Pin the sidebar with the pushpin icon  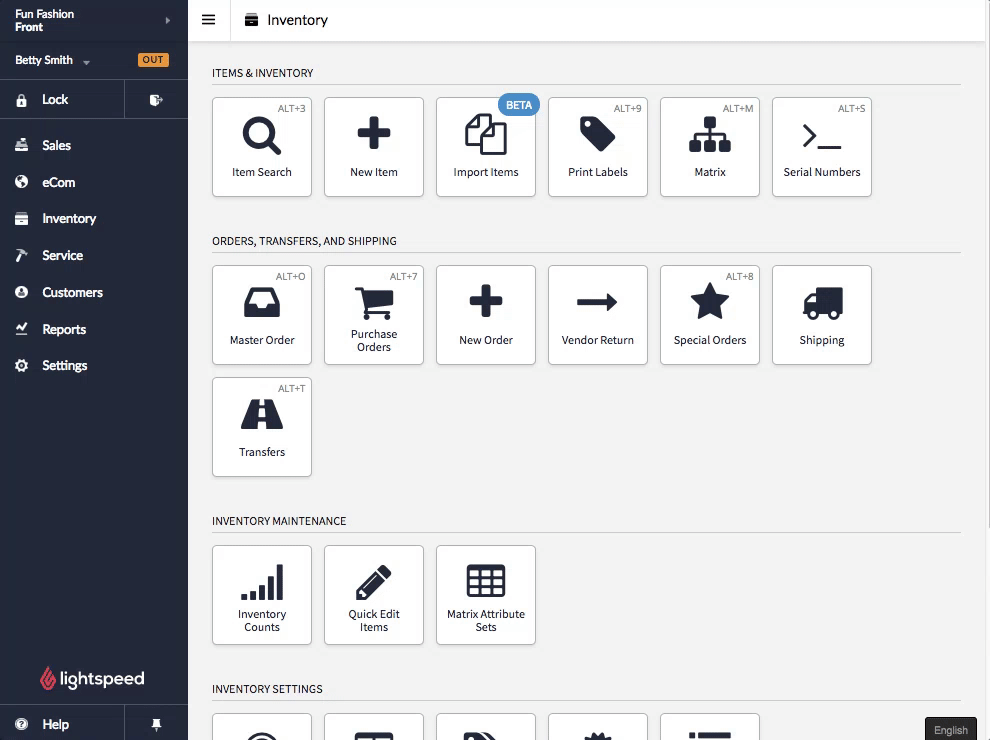pyautogui.click(x=156, y=724)
